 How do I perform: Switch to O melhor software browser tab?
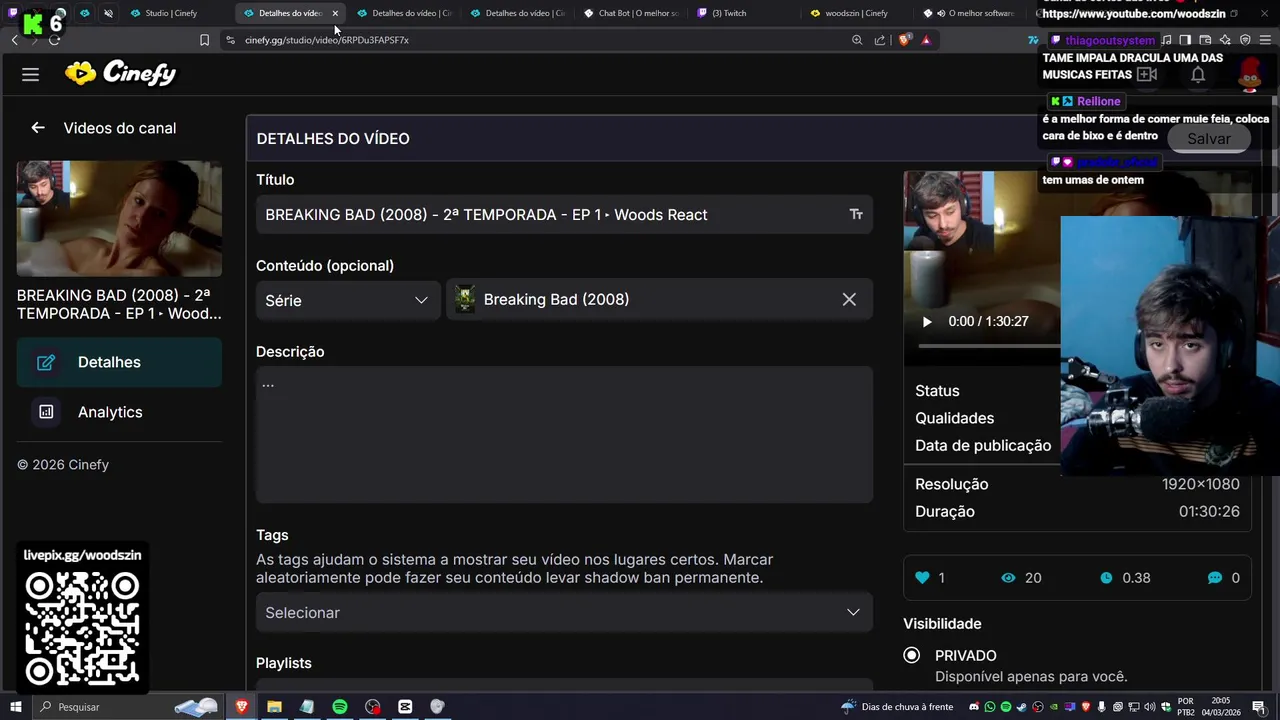(970, 13)
